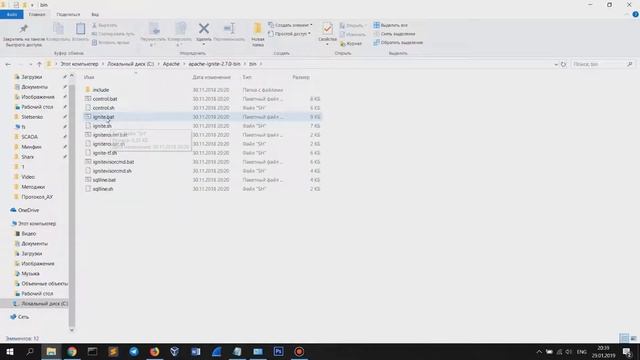Go up one folder level

[39, 64]
